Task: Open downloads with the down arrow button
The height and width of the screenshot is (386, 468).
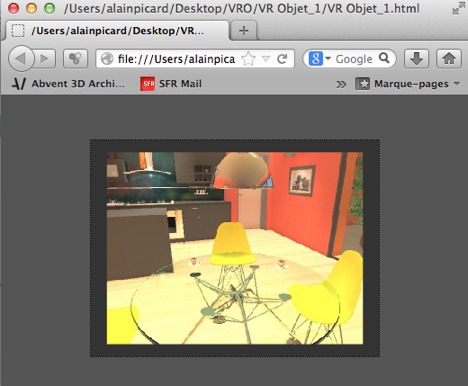Action: (416, 59)
